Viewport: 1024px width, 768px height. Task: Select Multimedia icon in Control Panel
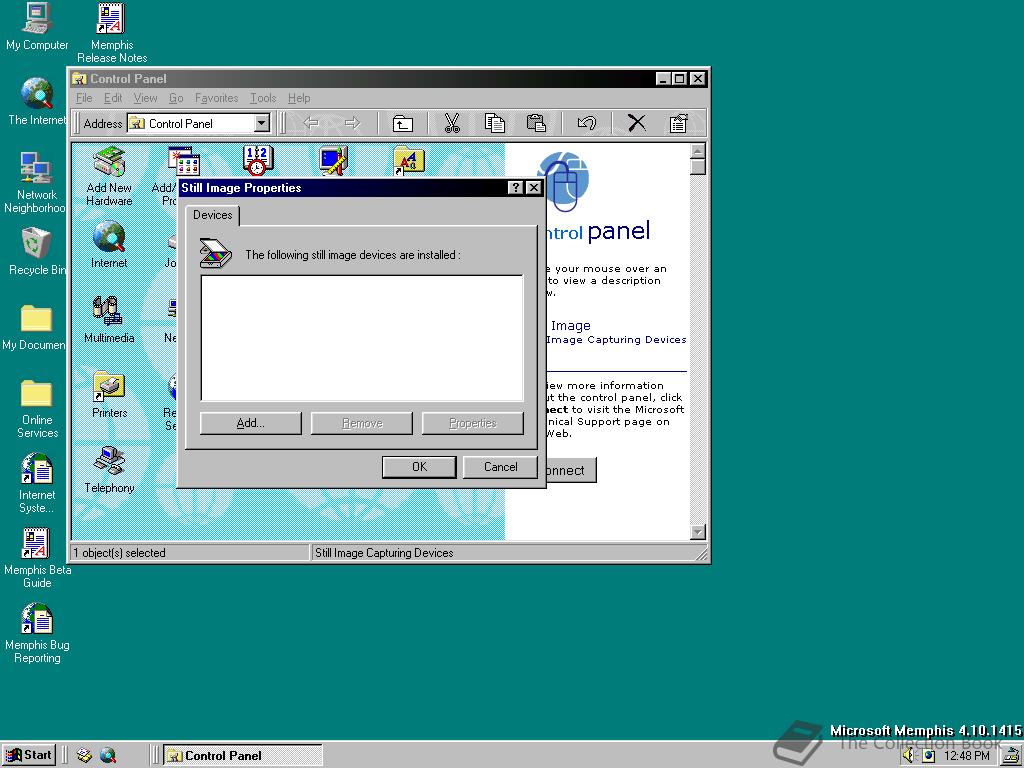pyautogui.click(x=109, y=320)
